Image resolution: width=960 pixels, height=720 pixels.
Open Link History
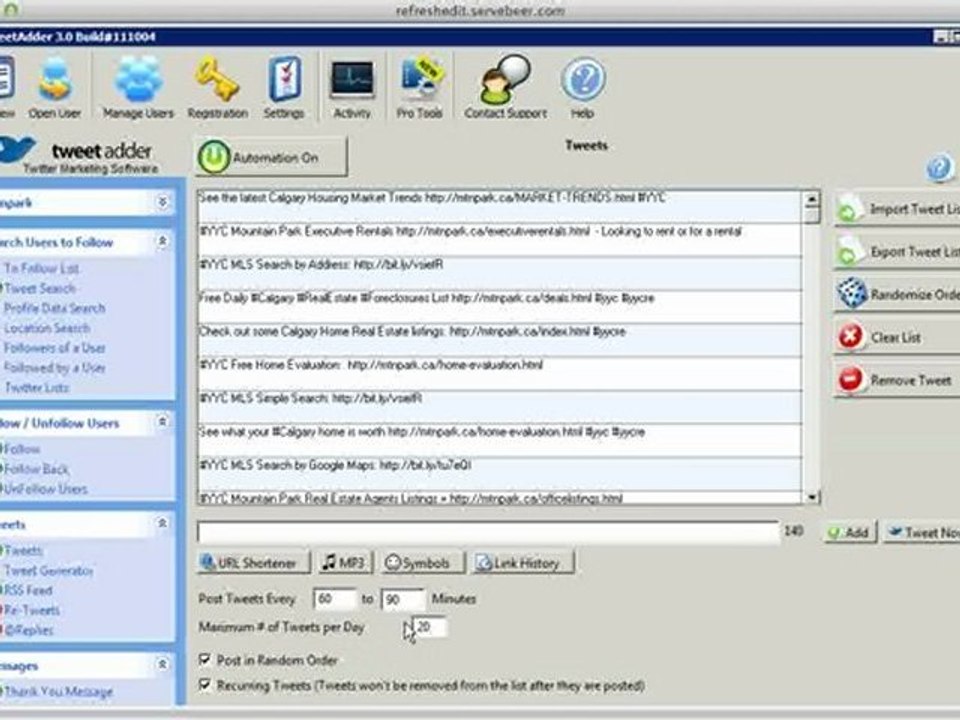point(522,563)
